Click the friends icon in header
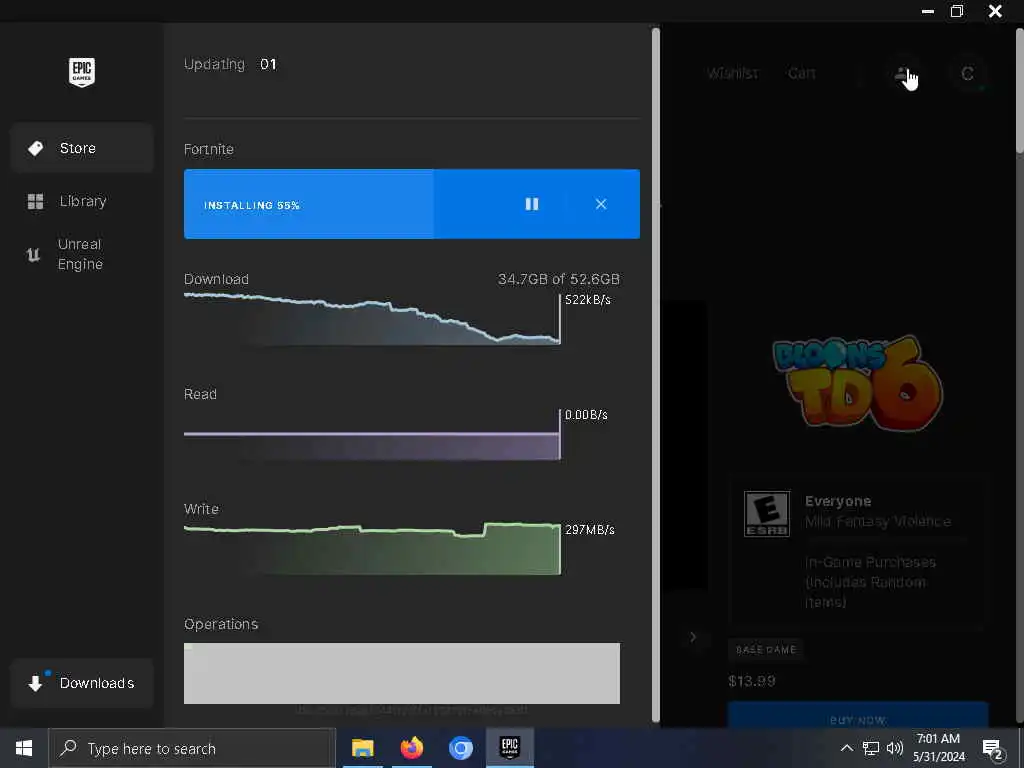The image size is (1024, 768). 902,74
